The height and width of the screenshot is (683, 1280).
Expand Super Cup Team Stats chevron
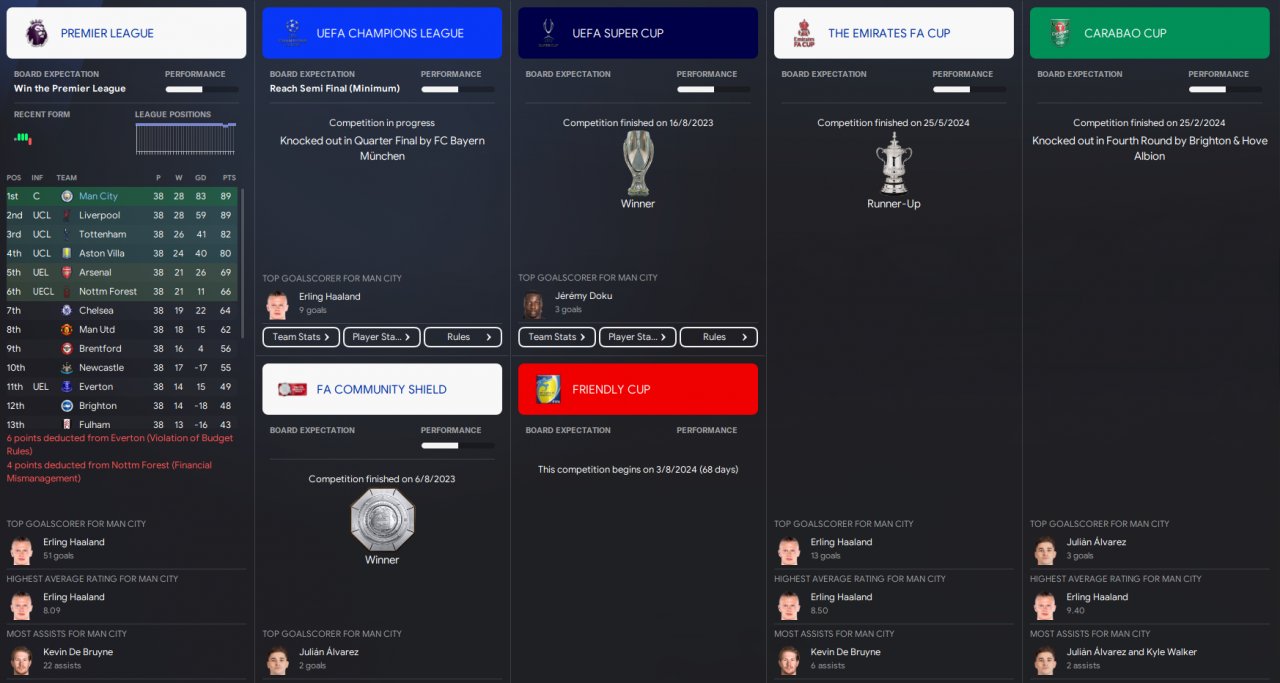point(583,337)
